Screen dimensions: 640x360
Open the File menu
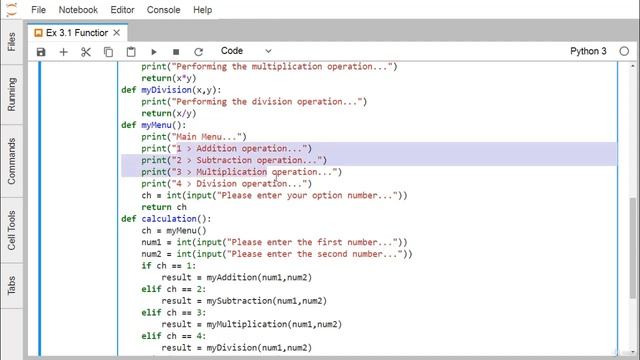[38, 10]
